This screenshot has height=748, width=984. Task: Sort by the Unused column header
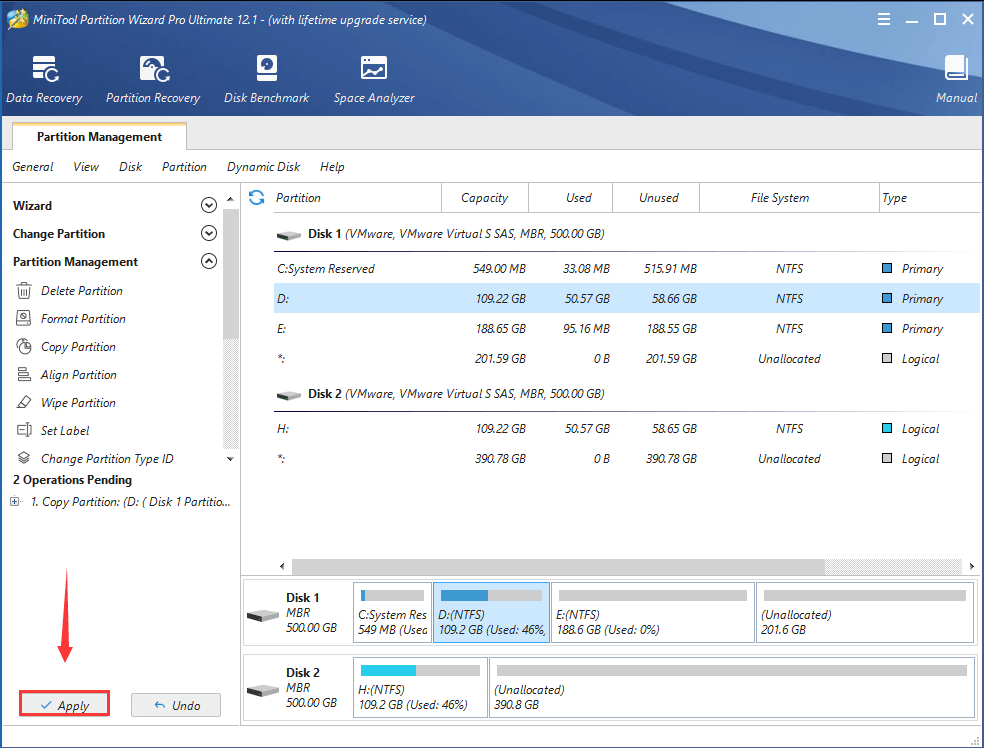pos(656,198)
